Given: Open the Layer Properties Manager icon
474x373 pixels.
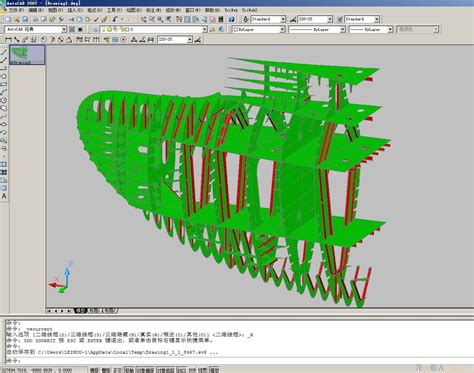Looking at the screenshot, I should (x=95, y=29).
